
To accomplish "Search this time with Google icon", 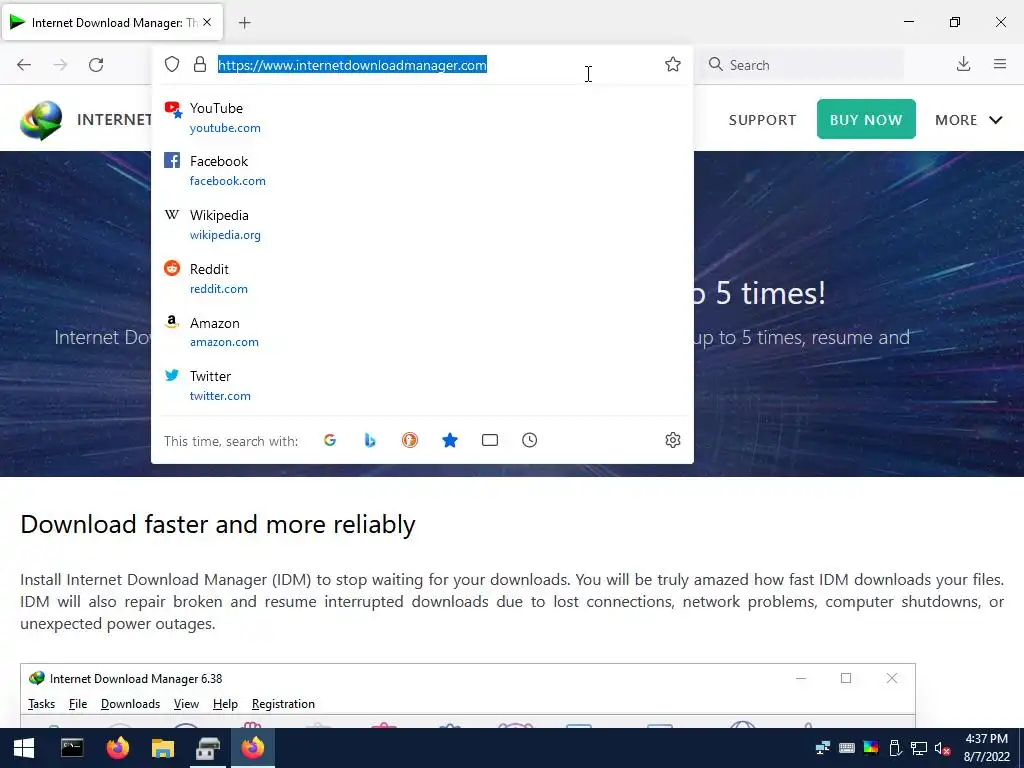I will tap(330, 440).
